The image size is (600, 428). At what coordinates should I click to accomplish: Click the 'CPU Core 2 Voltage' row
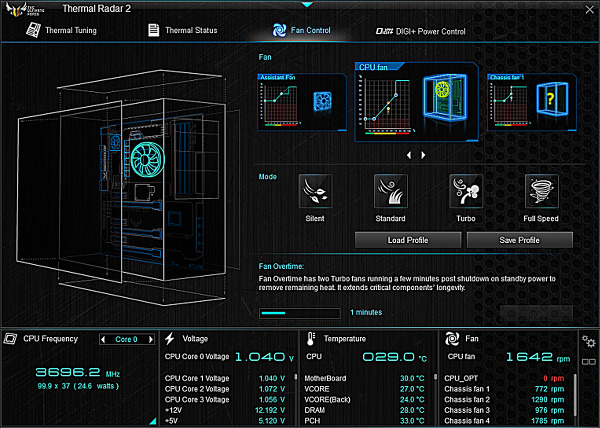(225, 389)
